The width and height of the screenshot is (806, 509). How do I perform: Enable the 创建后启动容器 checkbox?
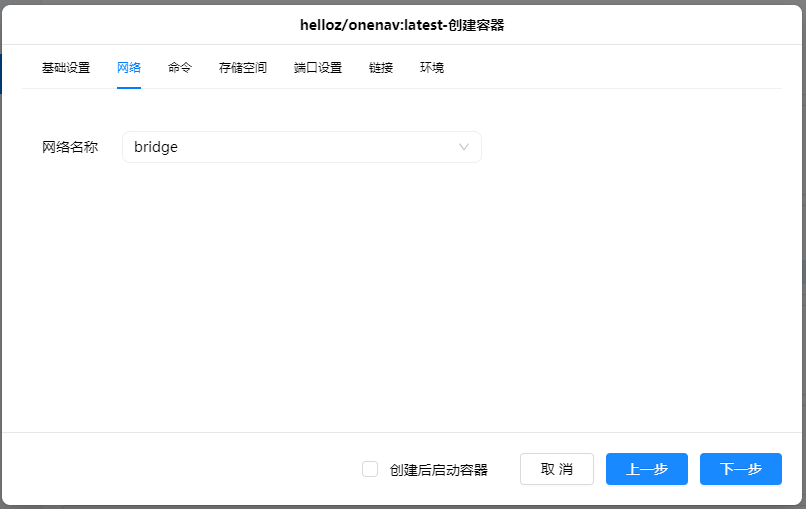370,469
